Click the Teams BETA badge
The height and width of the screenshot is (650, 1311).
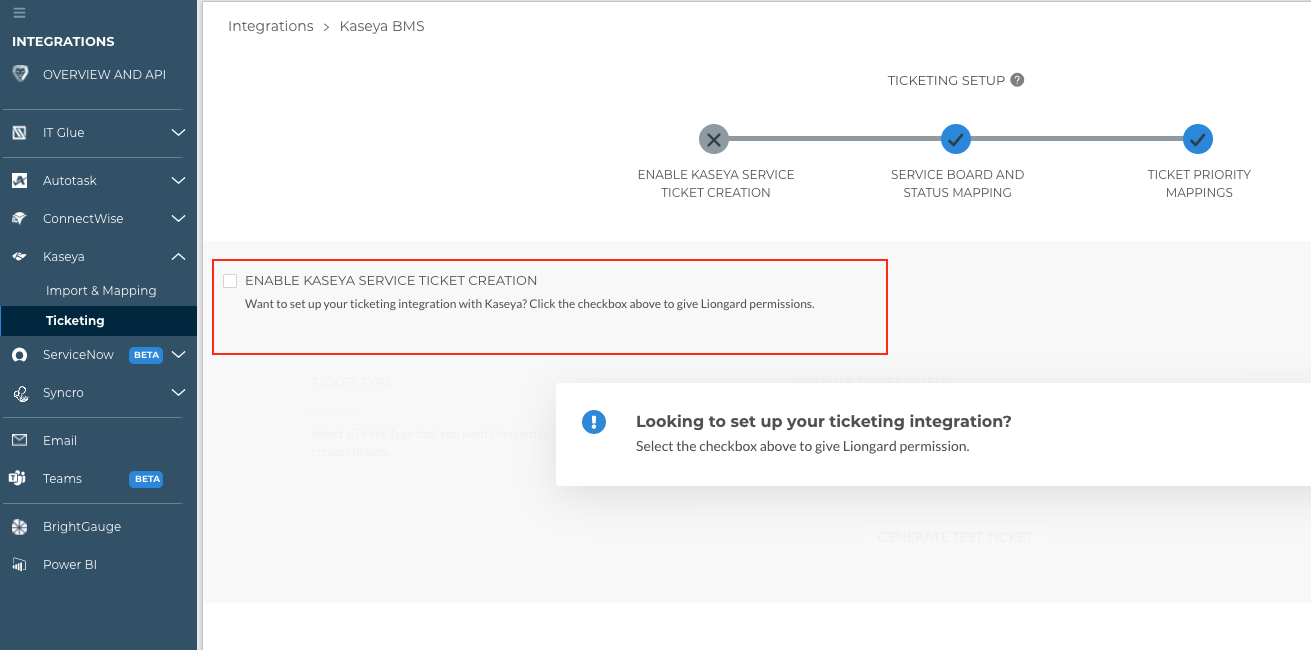tap(146, 479)
